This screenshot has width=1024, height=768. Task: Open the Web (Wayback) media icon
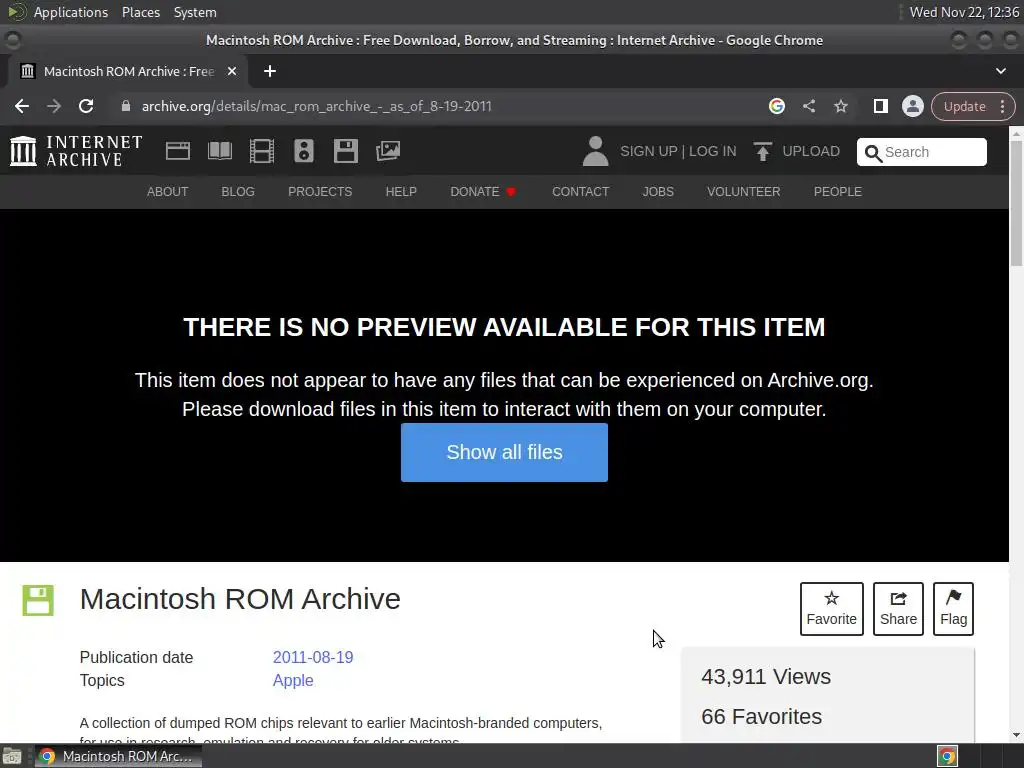tap(178, 151)
